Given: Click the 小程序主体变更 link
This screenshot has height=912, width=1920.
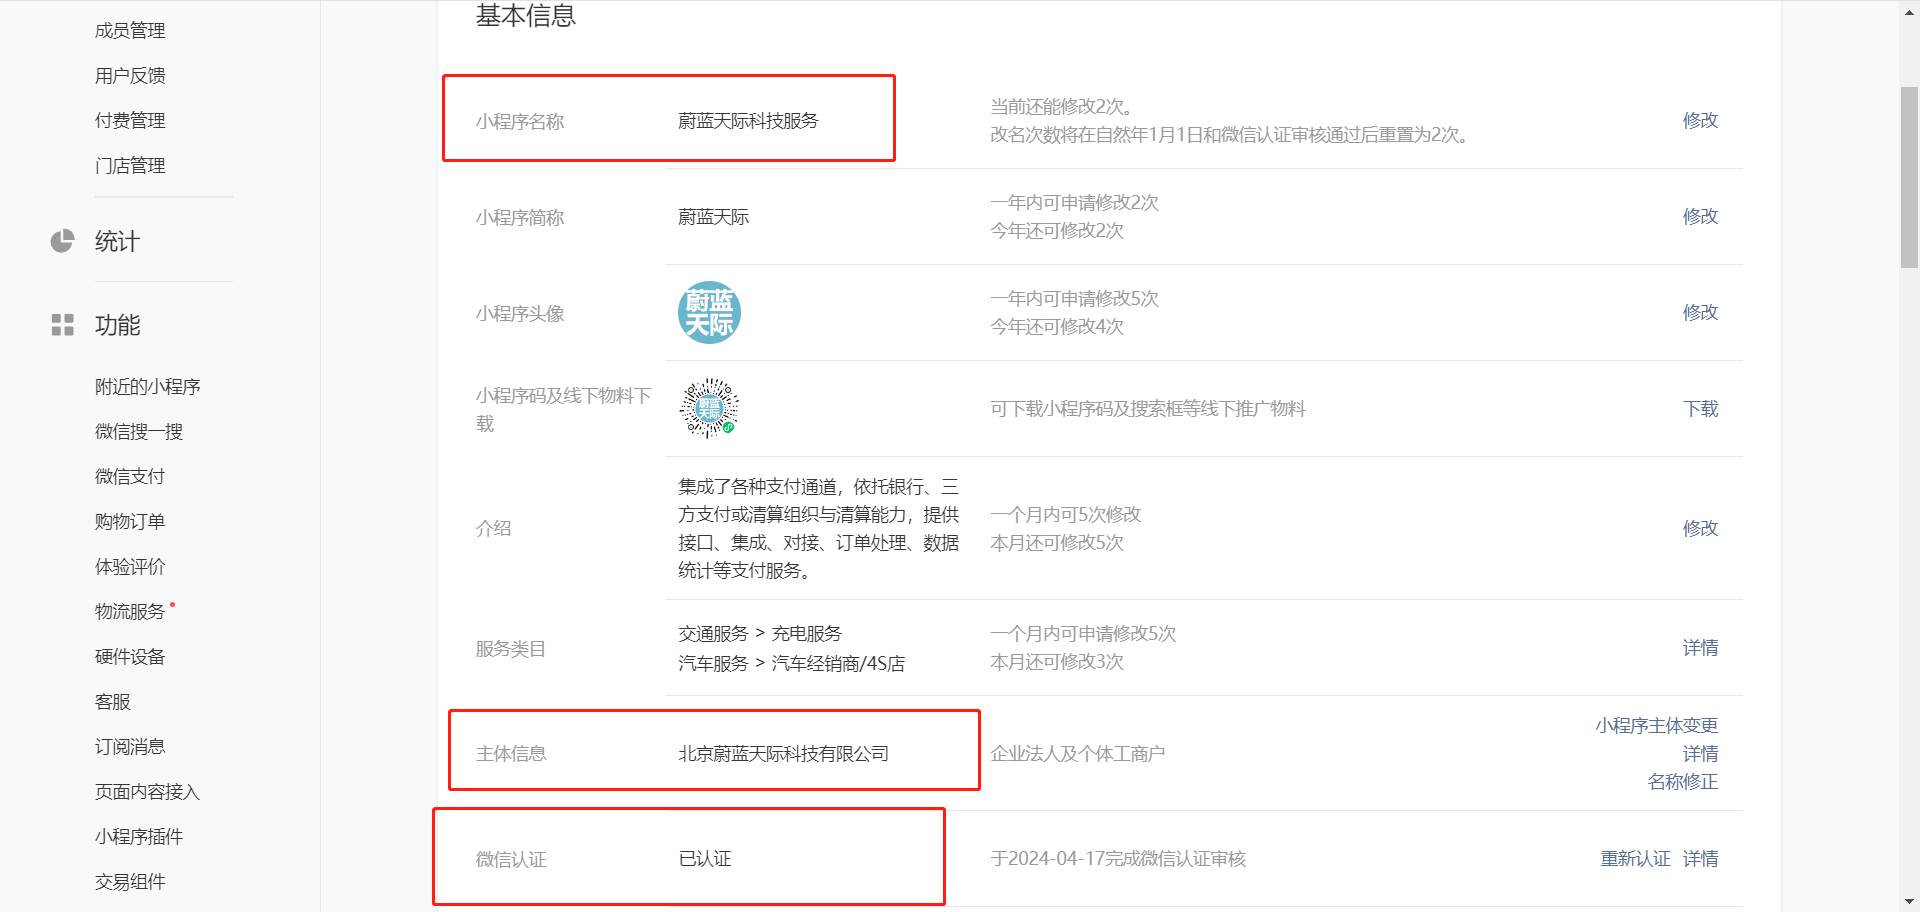Looking at the screenshot, I should point(1656,726).
